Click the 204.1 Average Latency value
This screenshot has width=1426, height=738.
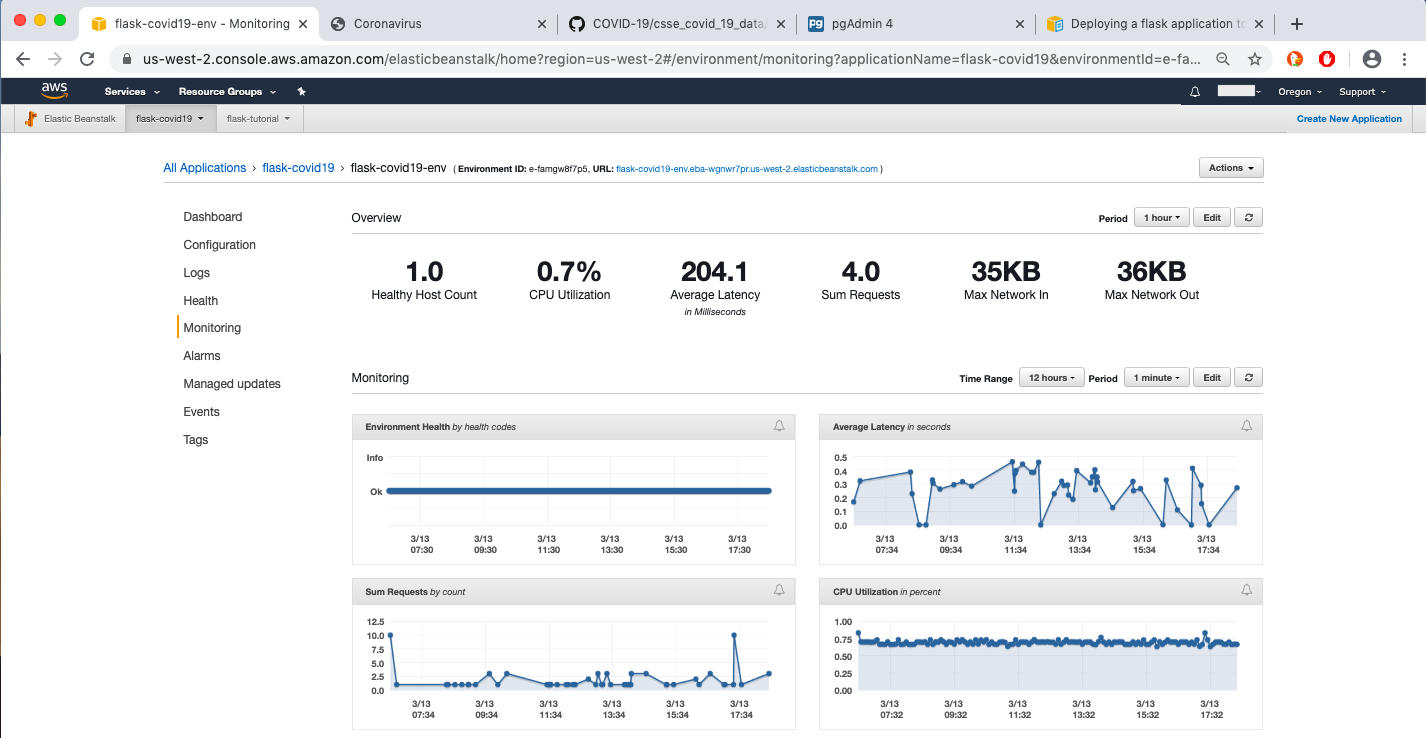[714, 271]
